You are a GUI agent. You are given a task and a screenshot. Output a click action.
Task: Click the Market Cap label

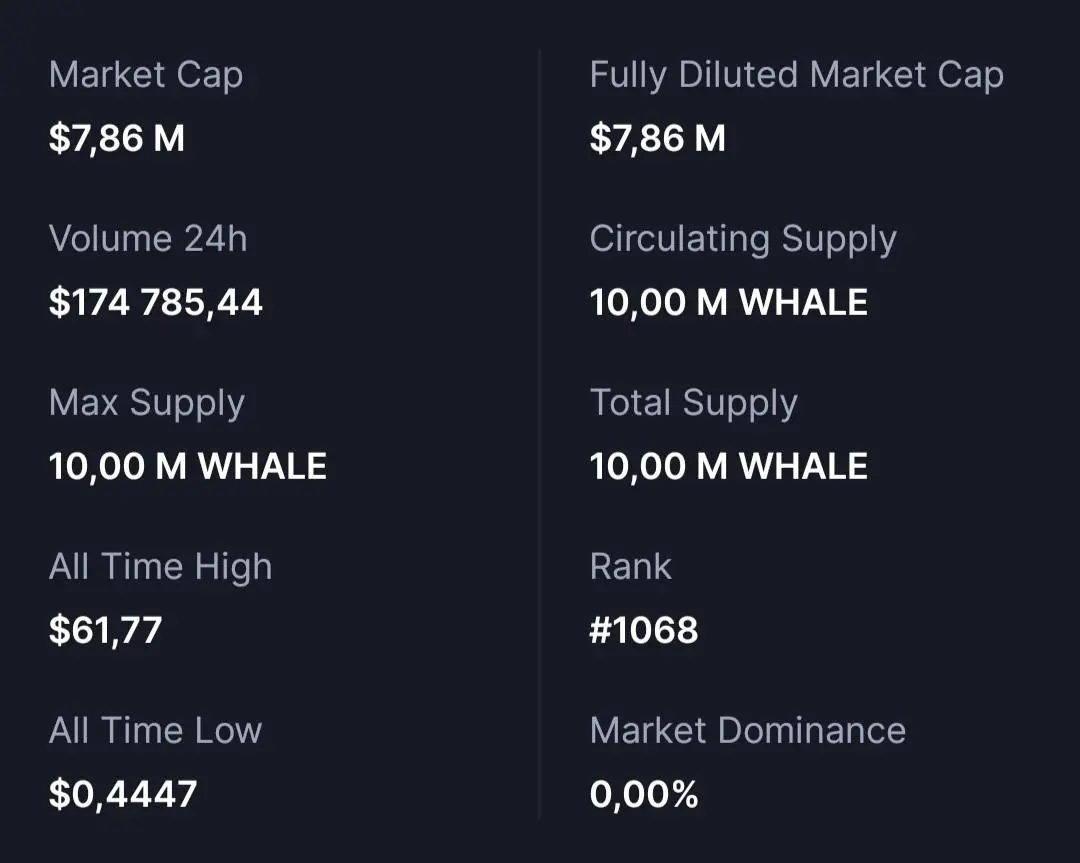click(x=145, y=76)
